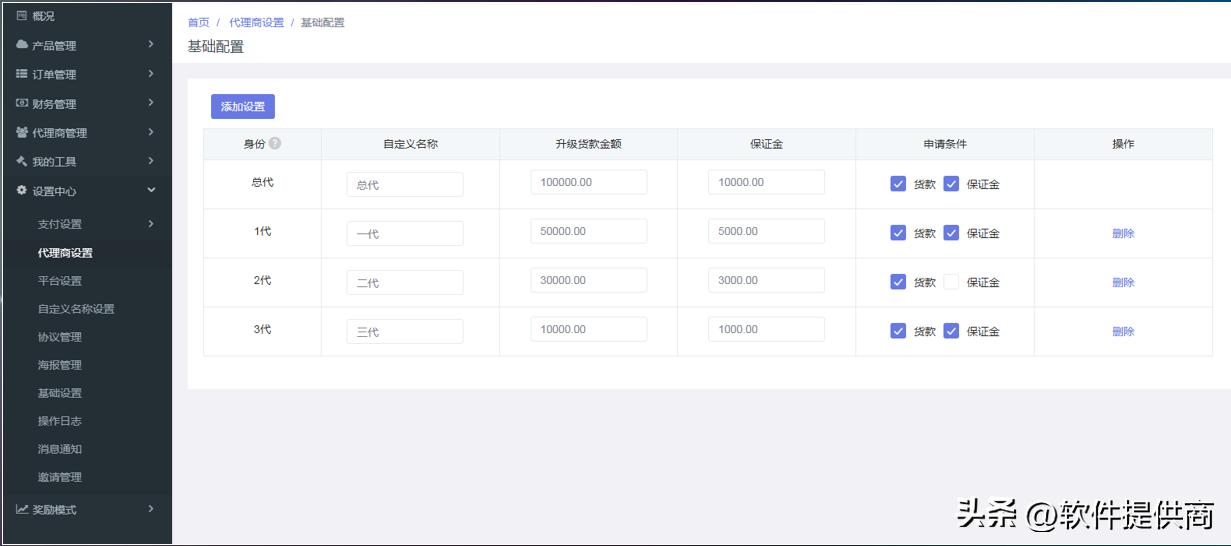Click the cloud icon beside 产品管理
The height and width of the screenshot is (546, 1231).
tap(22, 45)
